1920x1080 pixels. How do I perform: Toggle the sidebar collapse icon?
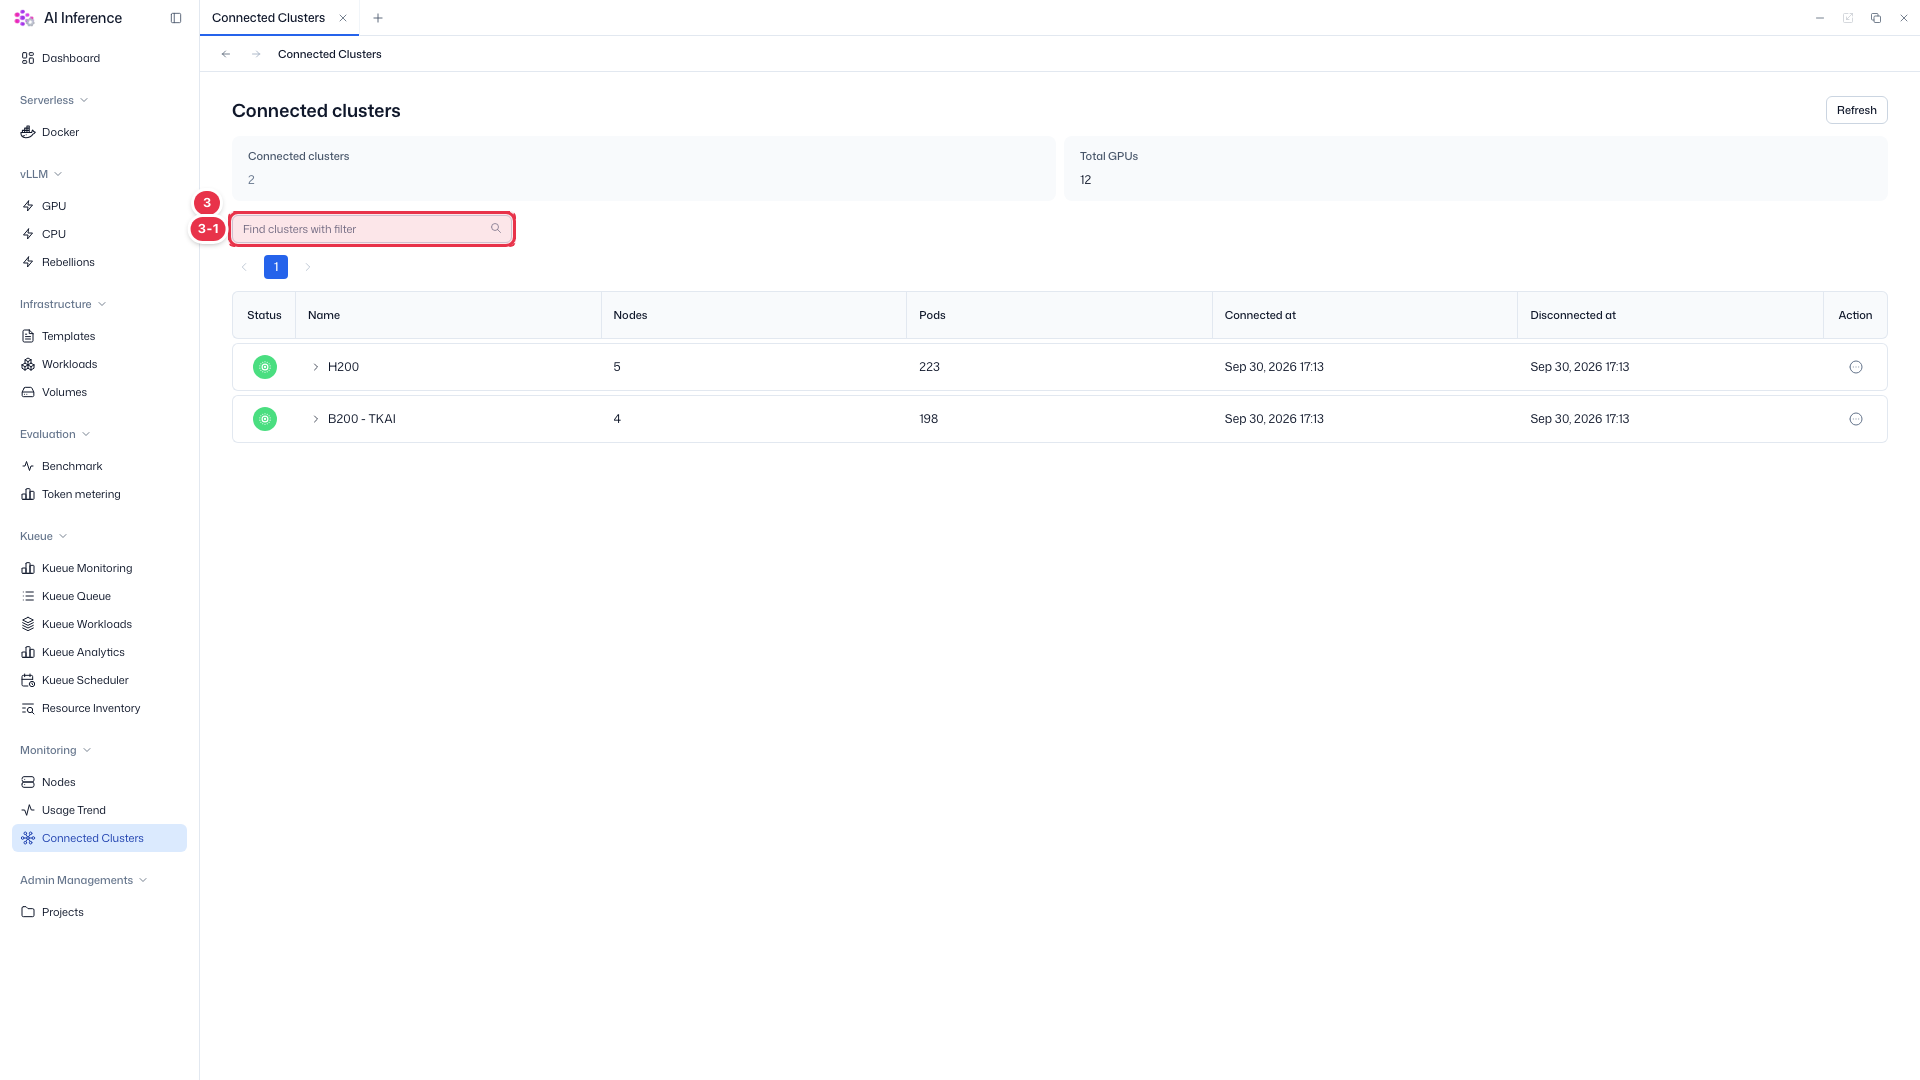(x=176, y=18)
